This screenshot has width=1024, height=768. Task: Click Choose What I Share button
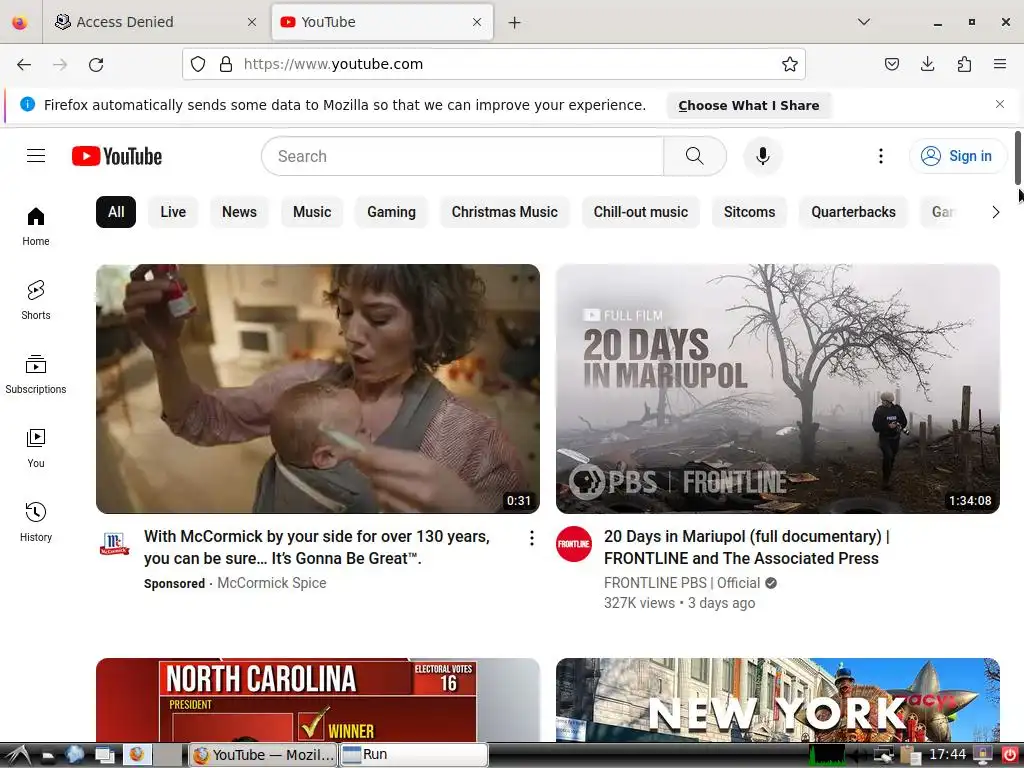tap(748, 105)
